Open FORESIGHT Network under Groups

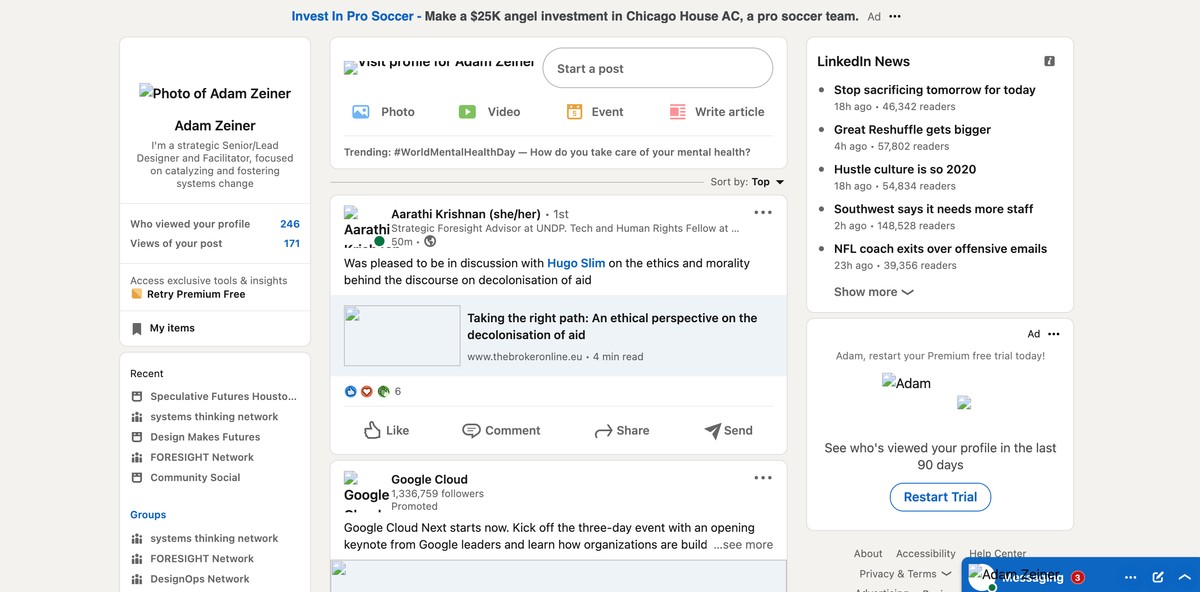(202, 559)
